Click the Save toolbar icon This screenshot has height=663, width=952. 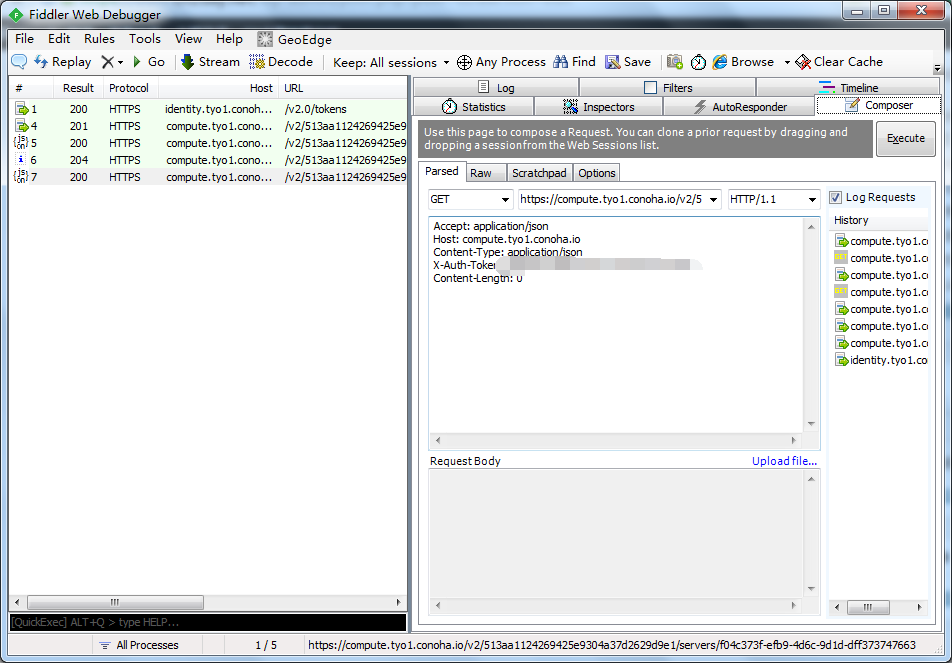tap(628, 62)
